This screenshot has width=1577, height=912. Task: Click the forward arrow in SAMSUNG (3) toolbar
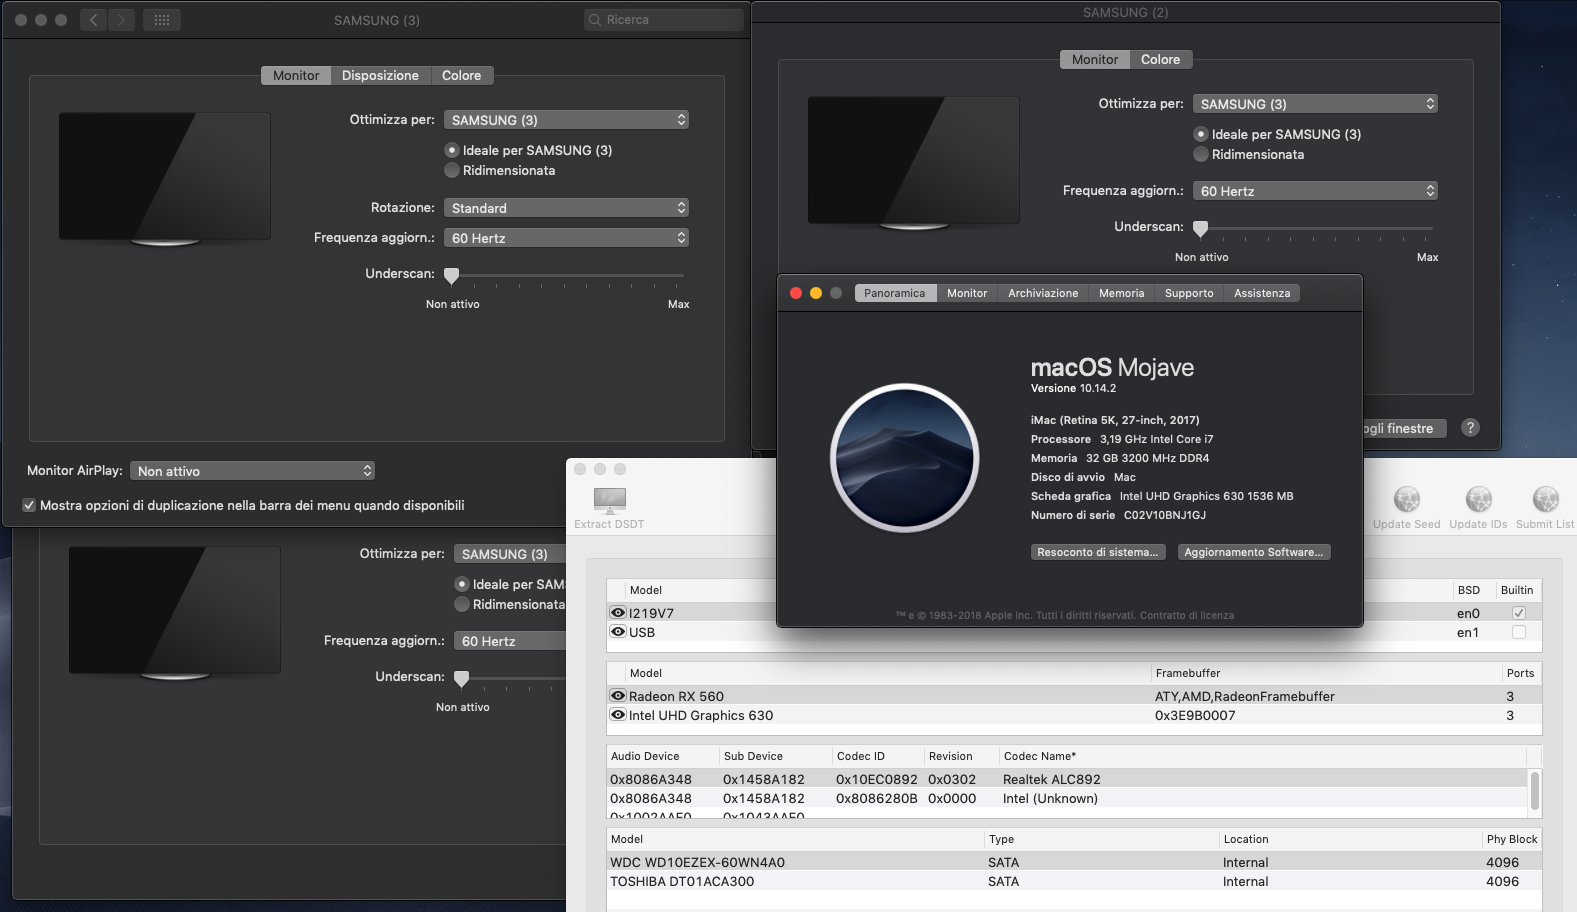(x=122, y=20)
